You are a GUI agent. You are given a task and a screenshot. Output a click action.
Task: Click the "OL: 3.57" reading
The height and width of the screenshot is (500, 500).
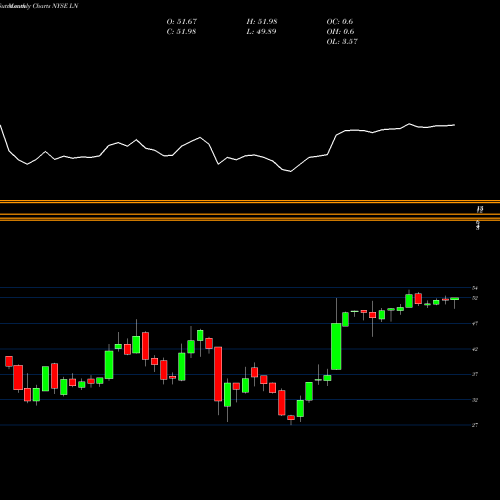342,42
